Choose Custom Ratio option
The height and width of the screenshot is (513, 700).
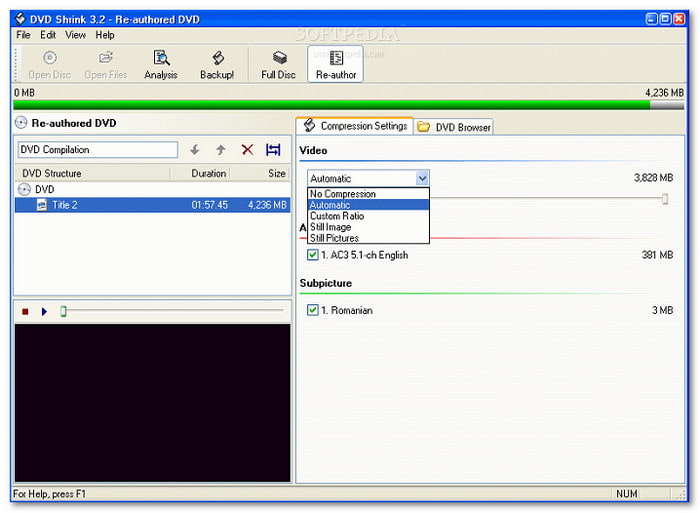[368, 216]
